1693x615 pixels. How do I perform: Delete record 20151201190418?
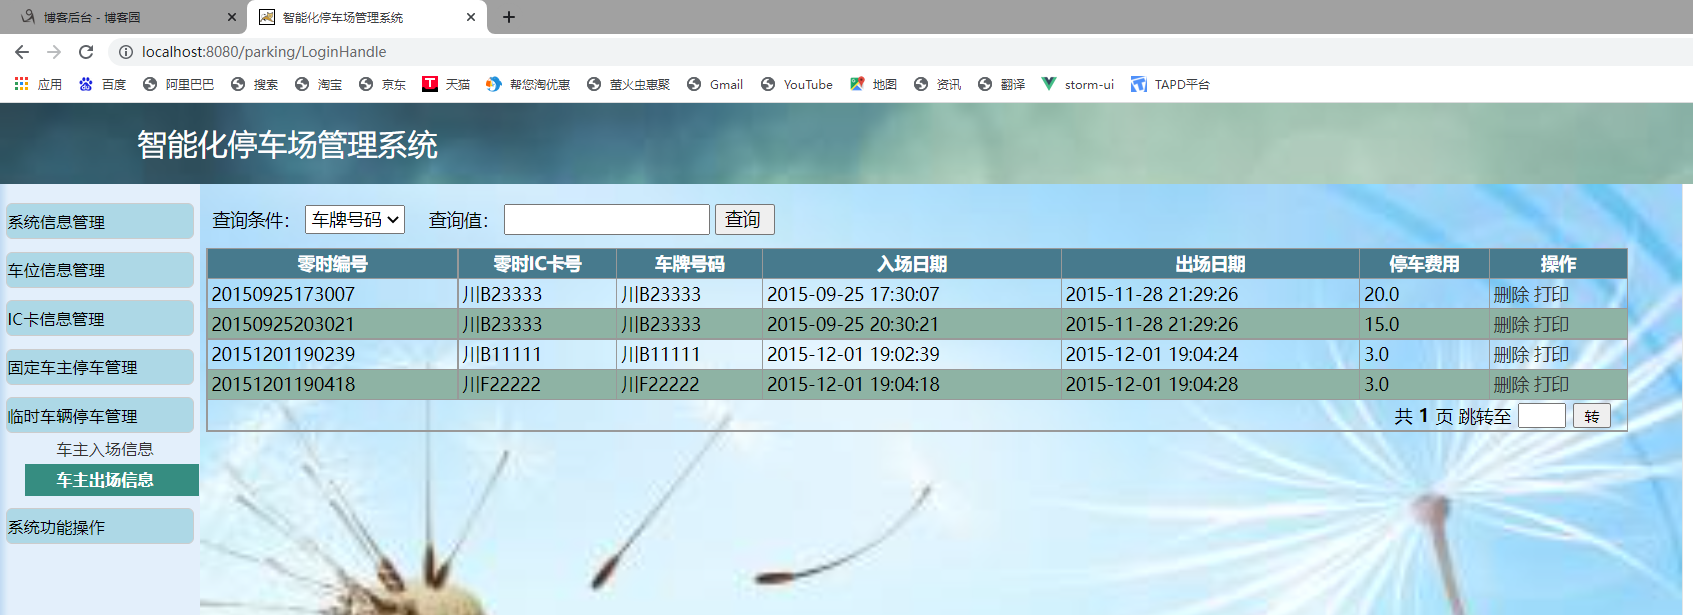pyautogui.click(x=1511, y=384)
